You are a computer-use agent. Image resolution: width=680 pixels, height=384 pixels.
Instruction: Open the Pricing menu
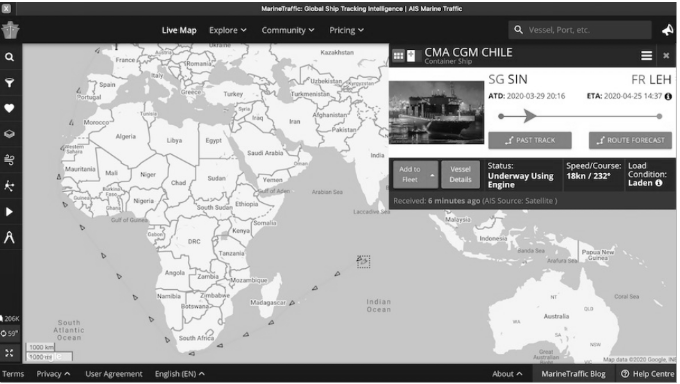[346, 30]
